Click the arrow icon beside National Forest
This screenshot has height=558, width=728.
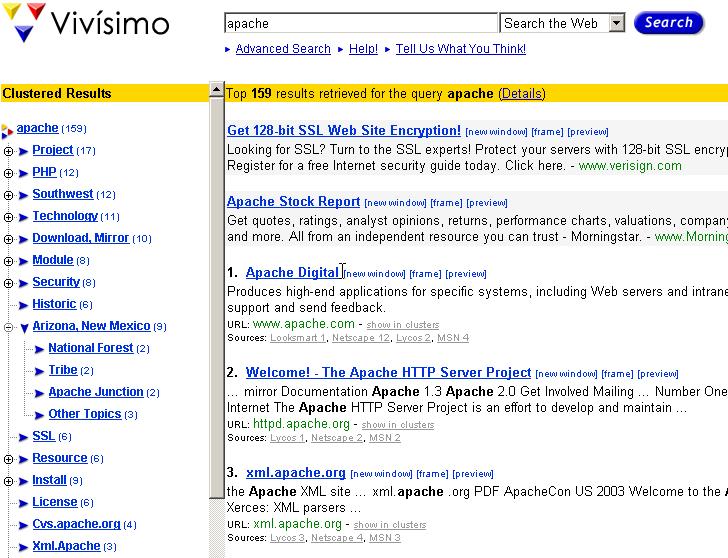[39, 349]
